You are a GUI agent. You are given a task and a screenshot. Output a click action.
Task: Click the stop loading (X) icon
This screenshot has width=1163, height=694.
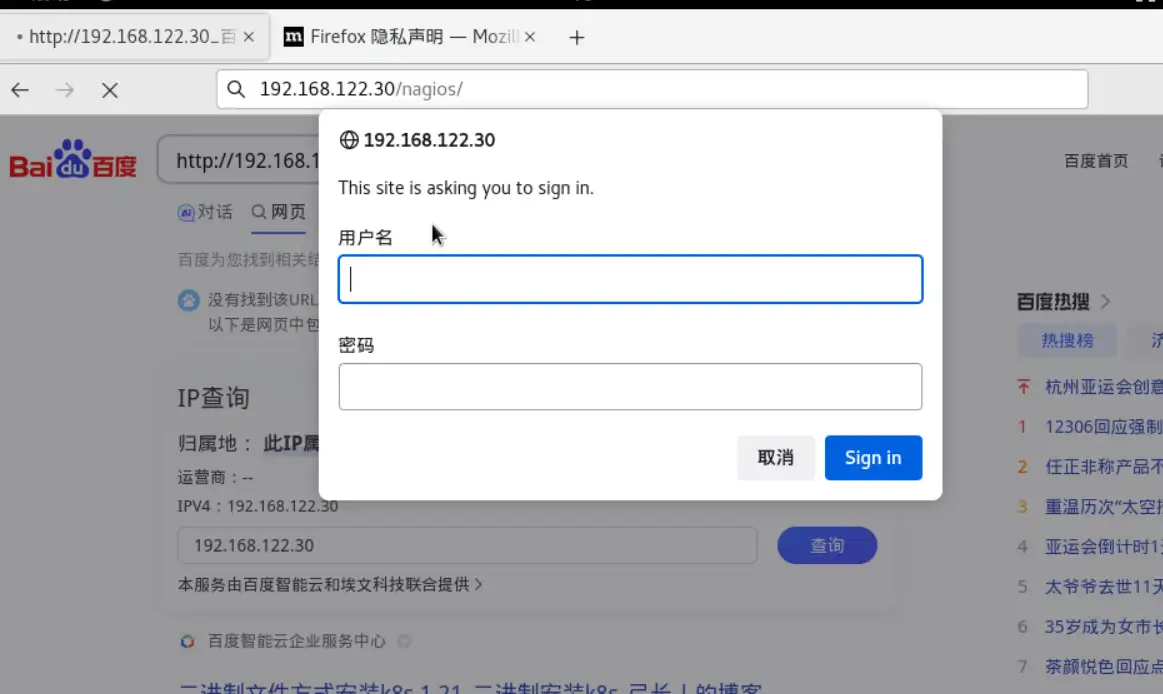click(x=108, y=89)
